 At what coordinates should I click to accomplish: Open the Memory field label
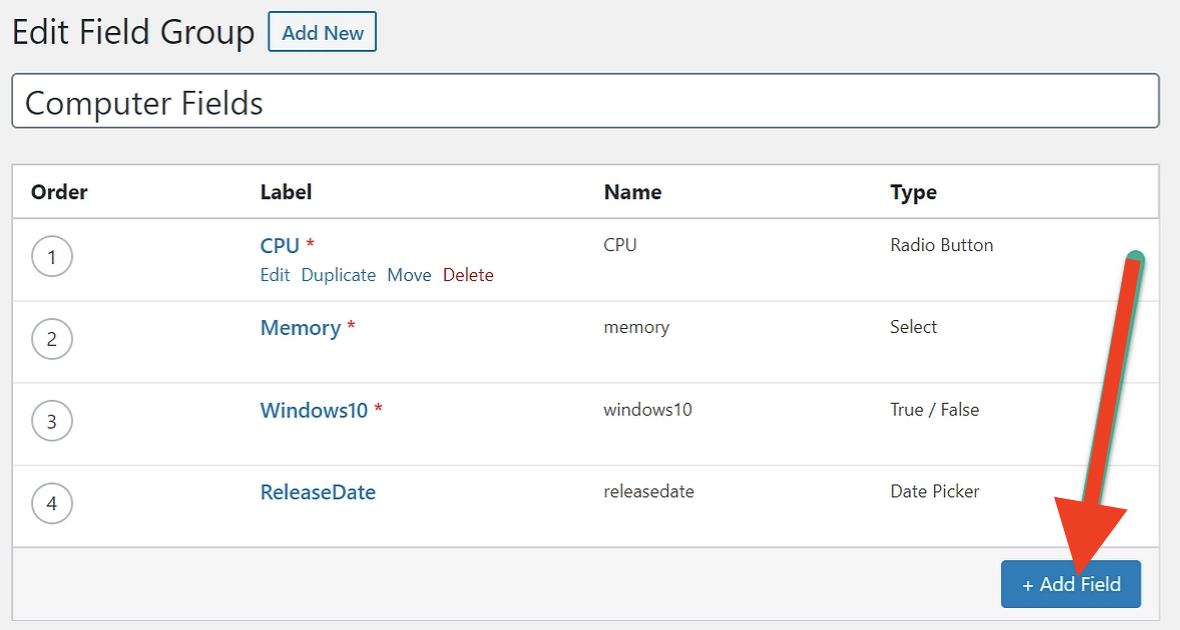tap(300, 328)
